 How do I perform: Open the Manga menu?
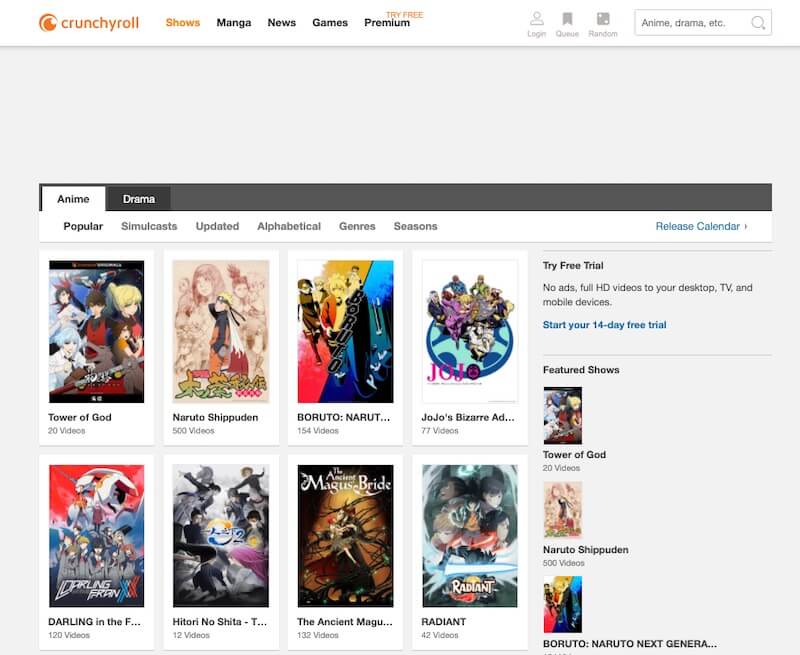coord(234,22)
